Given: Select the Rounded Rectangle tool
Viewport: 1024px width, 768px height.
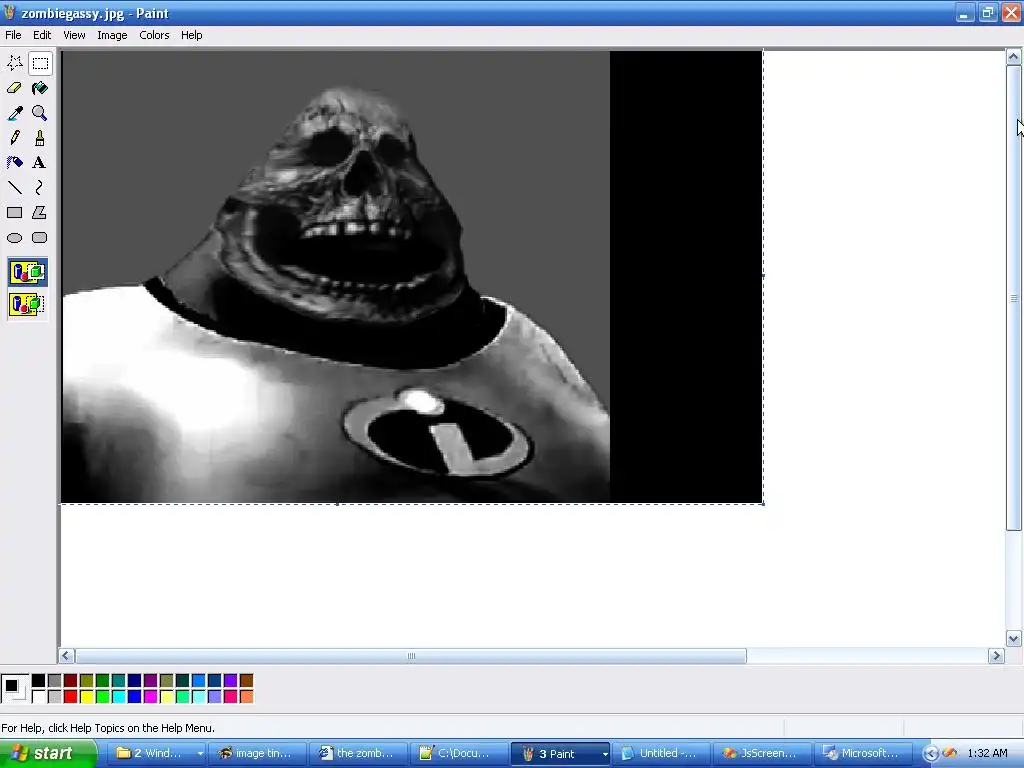Looking at the screenshot, I should point(40,238).
